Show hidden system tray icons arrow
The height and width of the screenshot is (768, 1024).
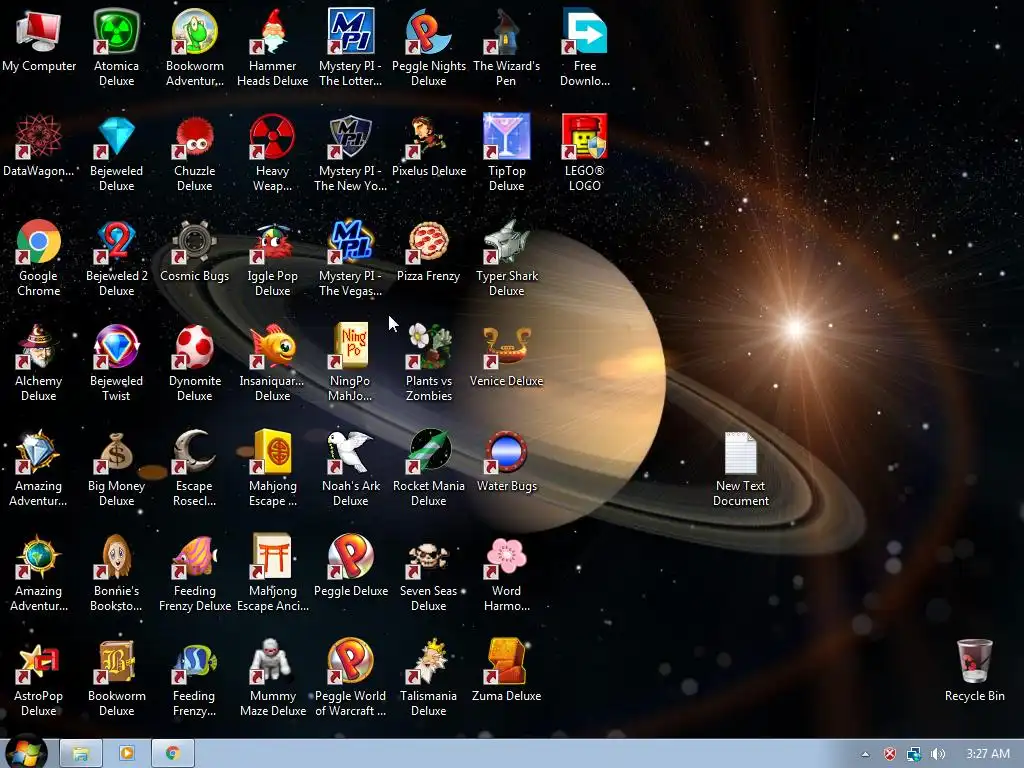click(865, 754)
